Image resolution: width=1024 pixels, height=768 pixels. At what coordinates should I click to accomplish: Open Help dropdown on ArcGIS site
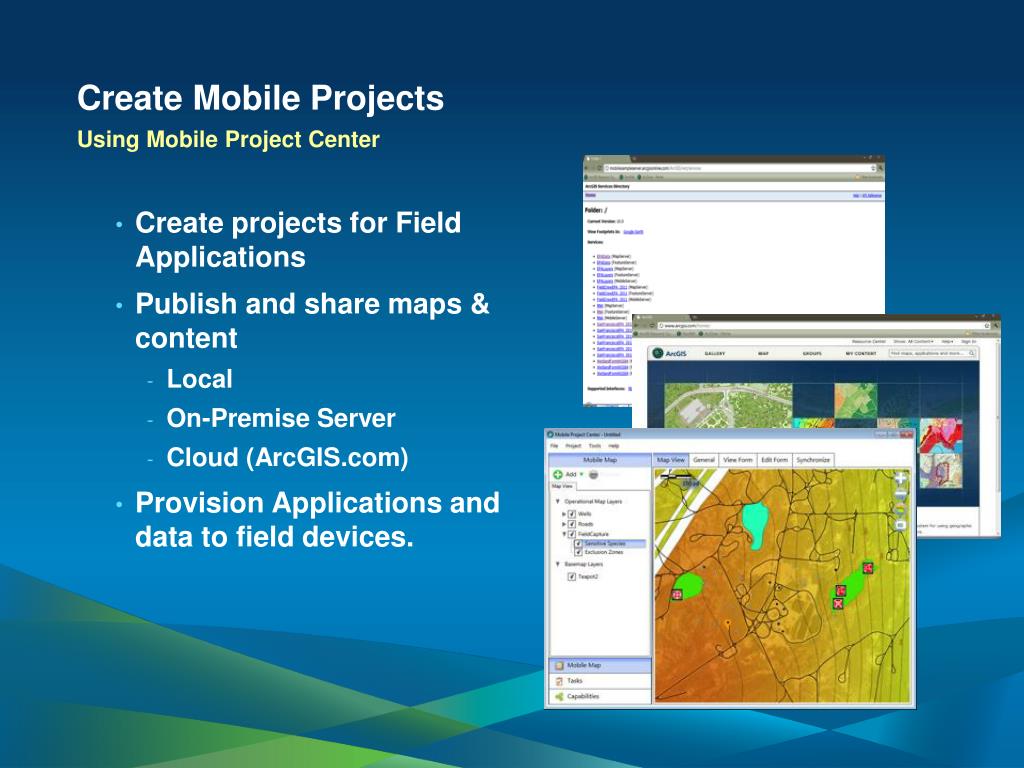[x=948, y=342]
